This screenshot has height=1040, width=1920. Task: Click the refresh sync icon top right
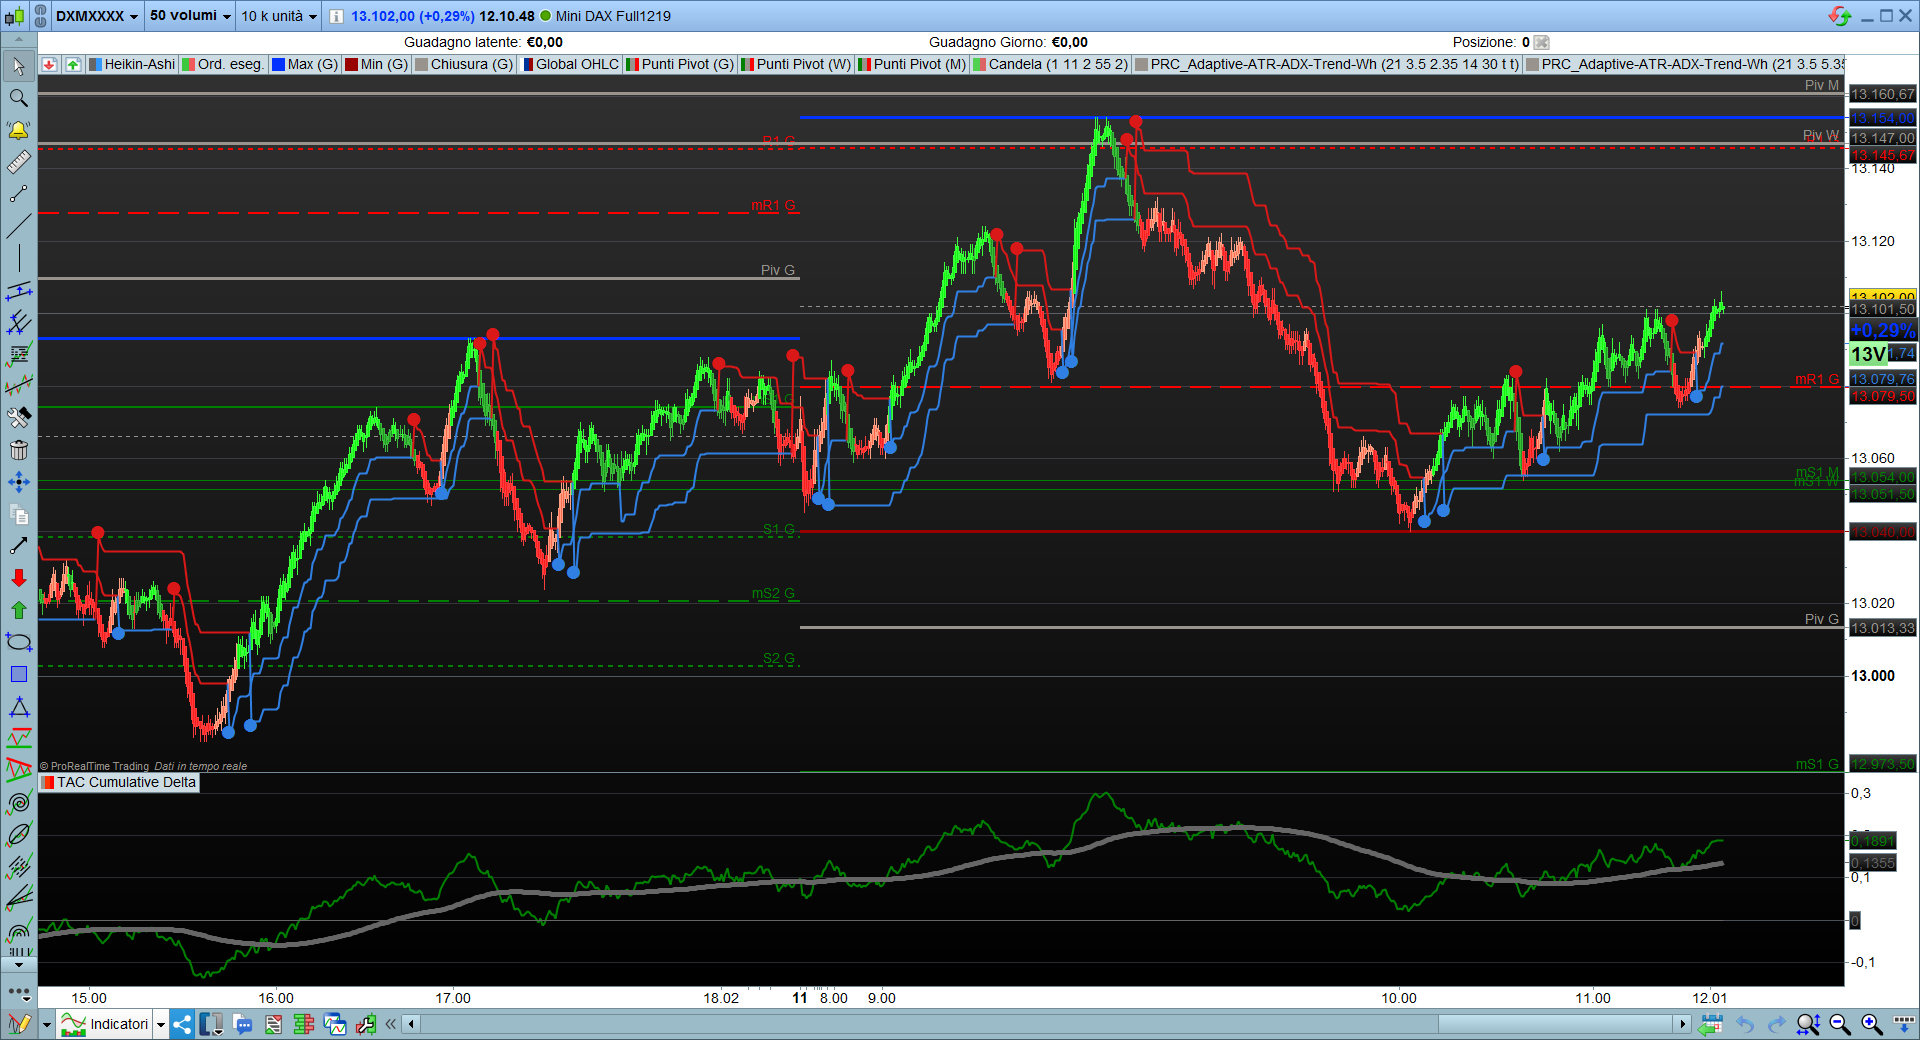point(1840,16)
